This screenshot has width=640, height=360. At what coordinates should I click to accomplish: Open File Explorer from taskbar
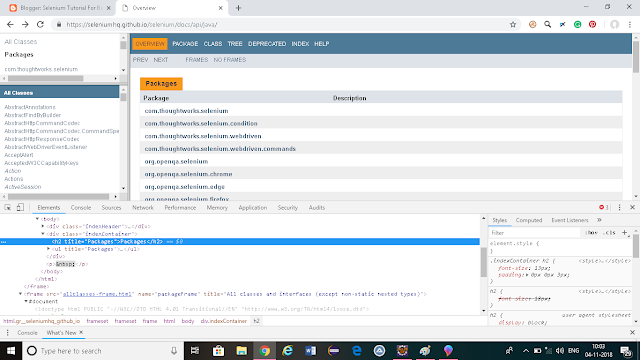pyautogui.click(x=242, y=351)
